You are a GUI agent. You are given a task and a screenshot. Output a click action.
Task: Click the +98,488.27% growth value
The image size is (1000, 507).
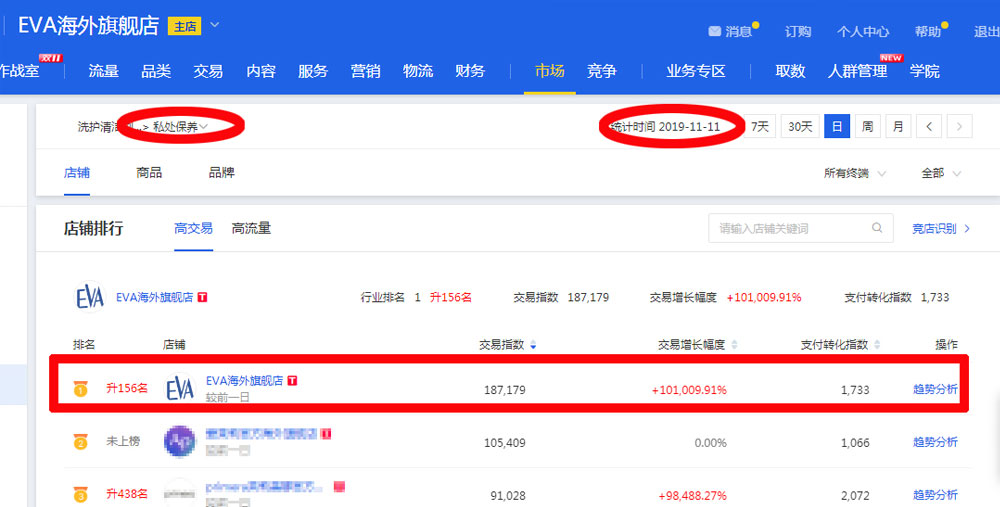[x=692, y=496]
